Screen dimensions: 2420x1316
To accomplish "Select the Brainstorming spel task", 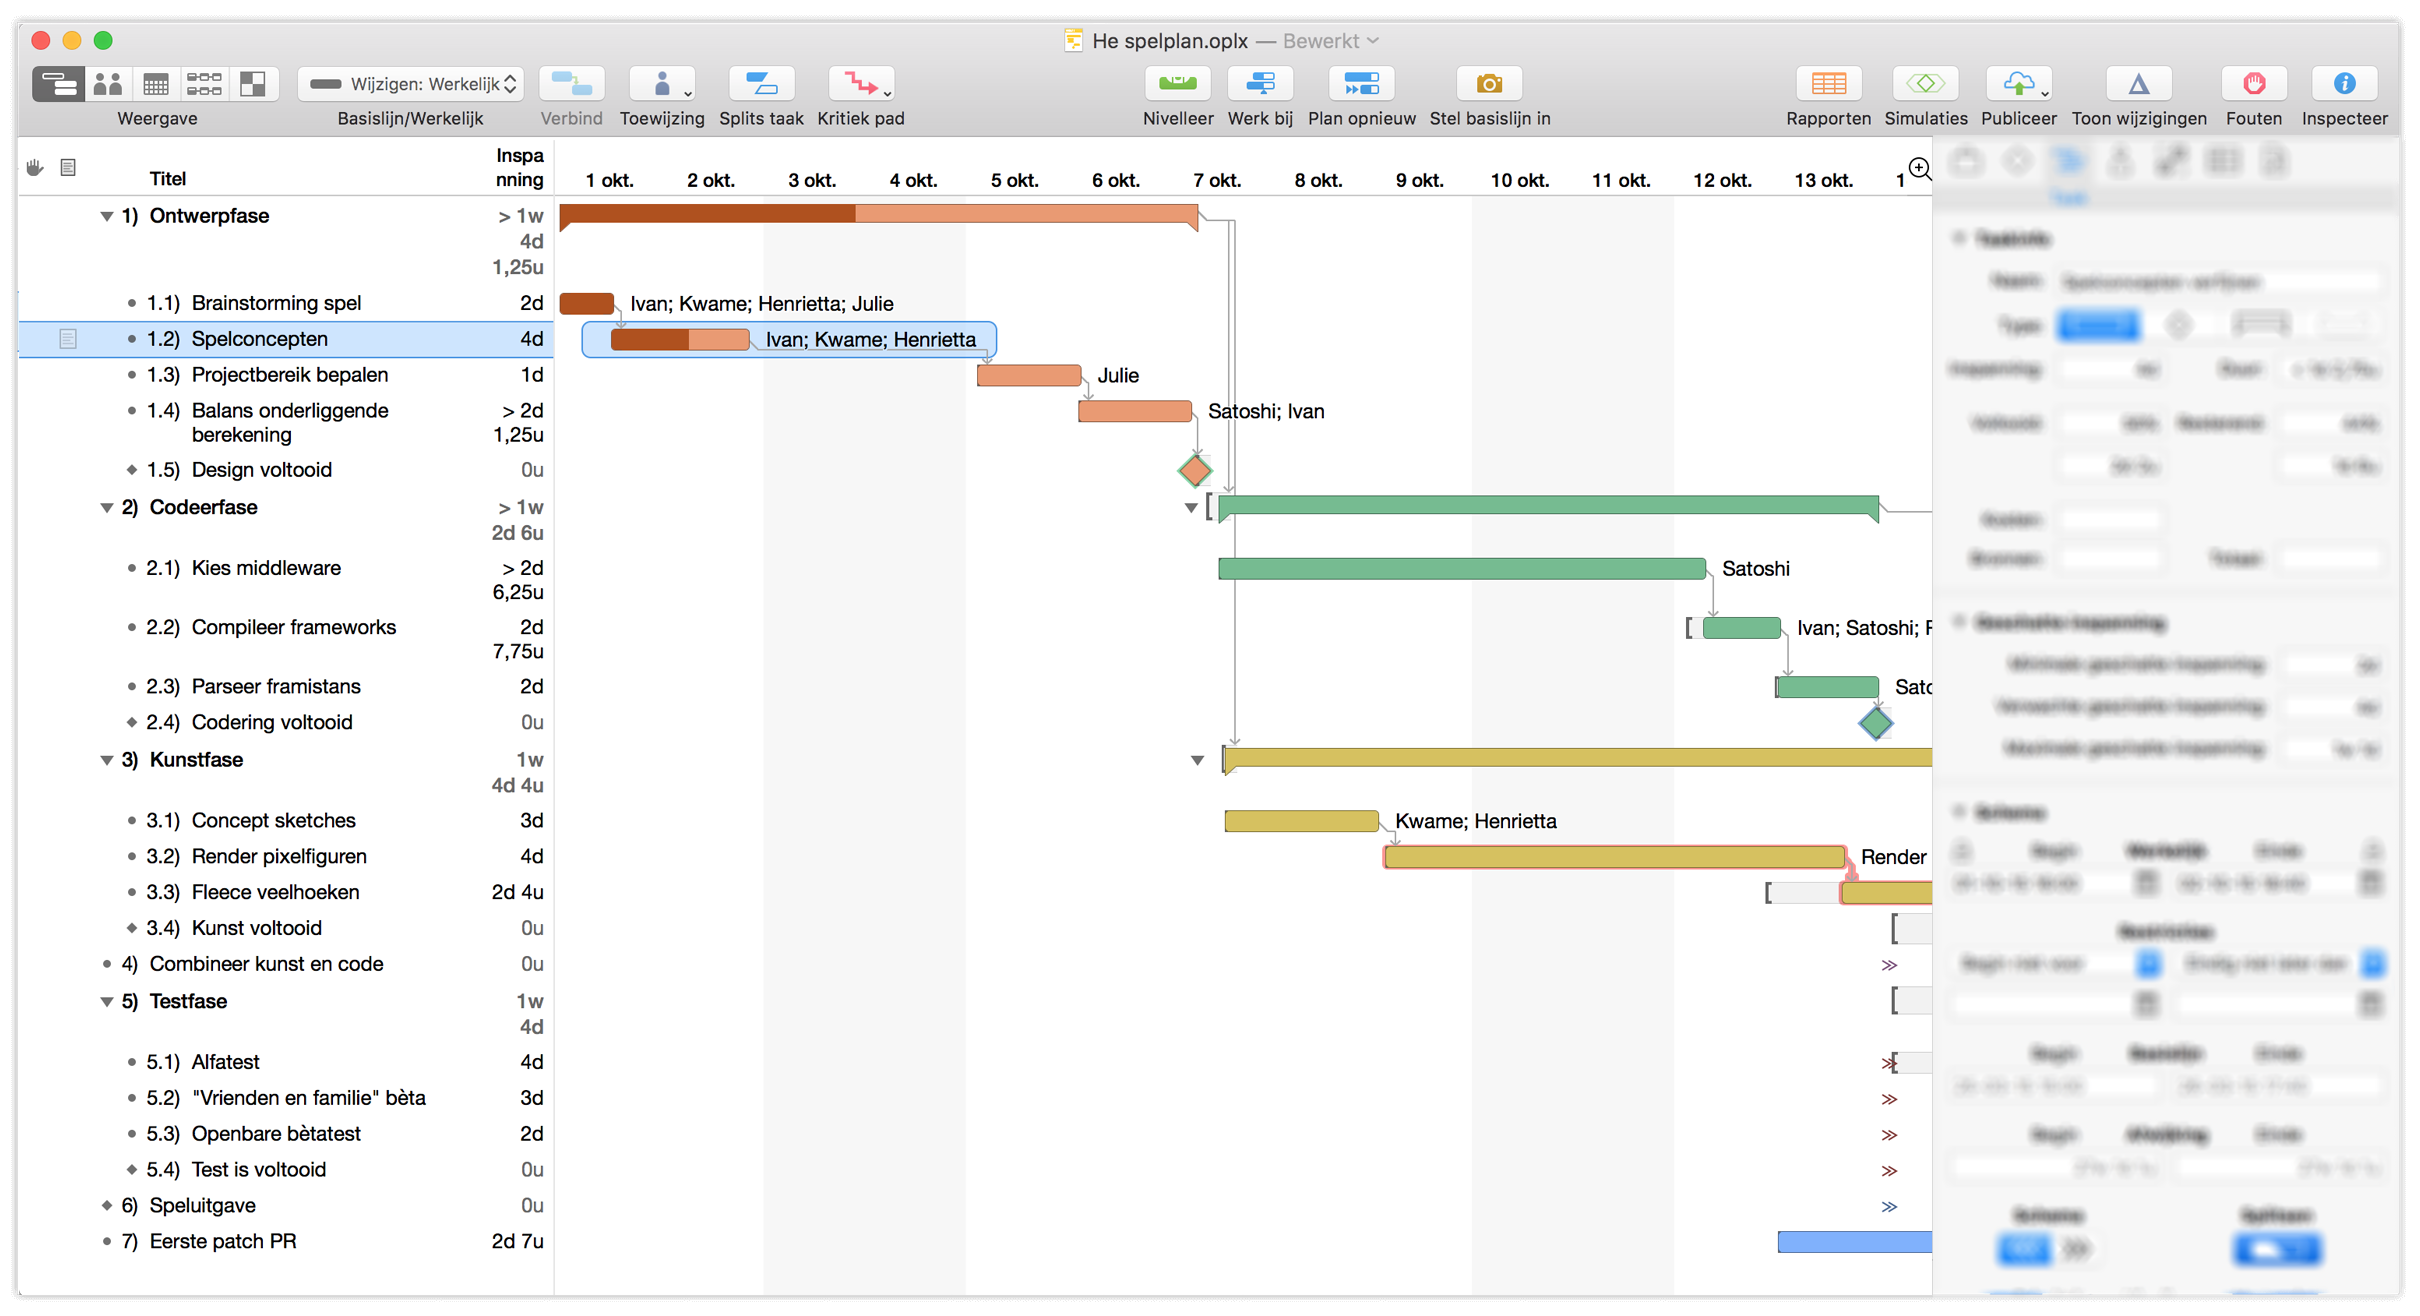I will pyautogui.click(x=276, y=303).
